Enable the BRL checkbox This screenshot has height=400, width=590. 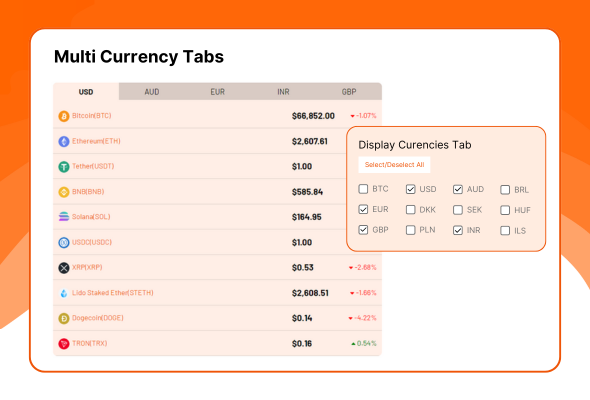click(x=505, y=190)
